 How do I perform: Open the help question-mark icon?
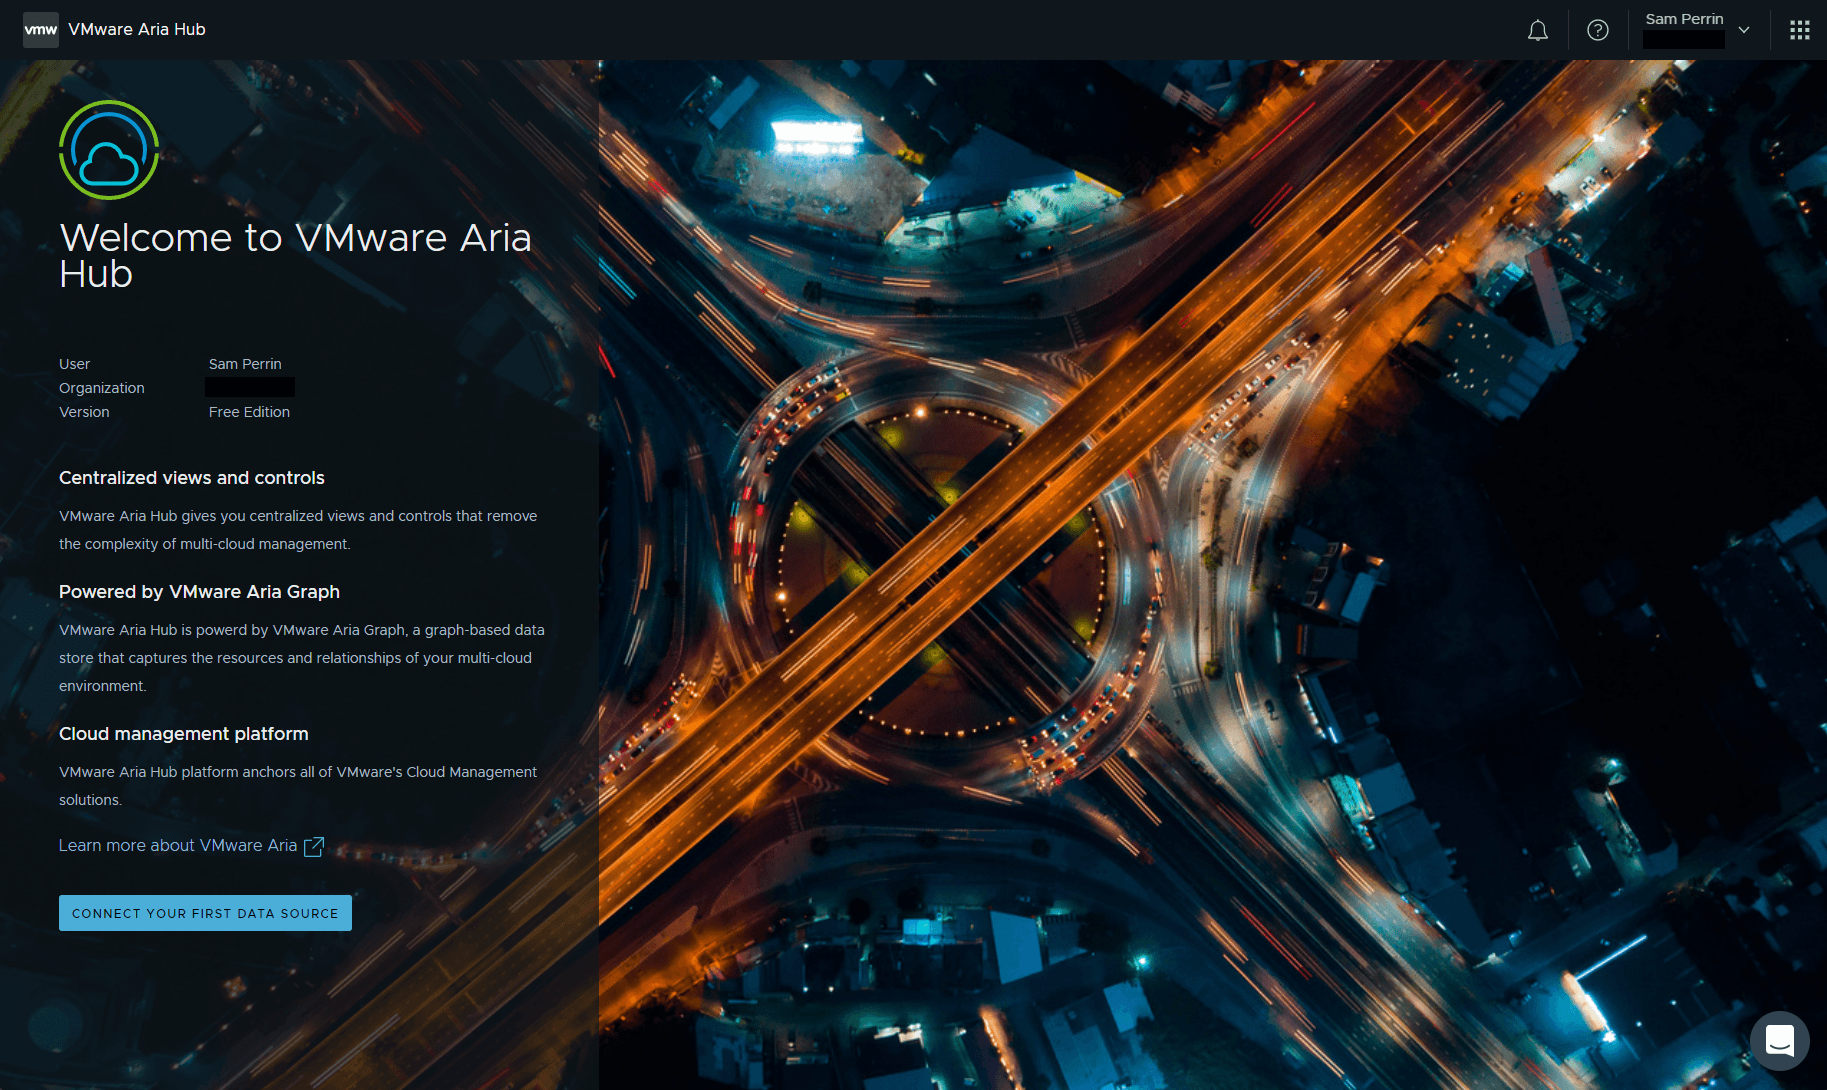pyautogui.click(x=1597, y=30)
